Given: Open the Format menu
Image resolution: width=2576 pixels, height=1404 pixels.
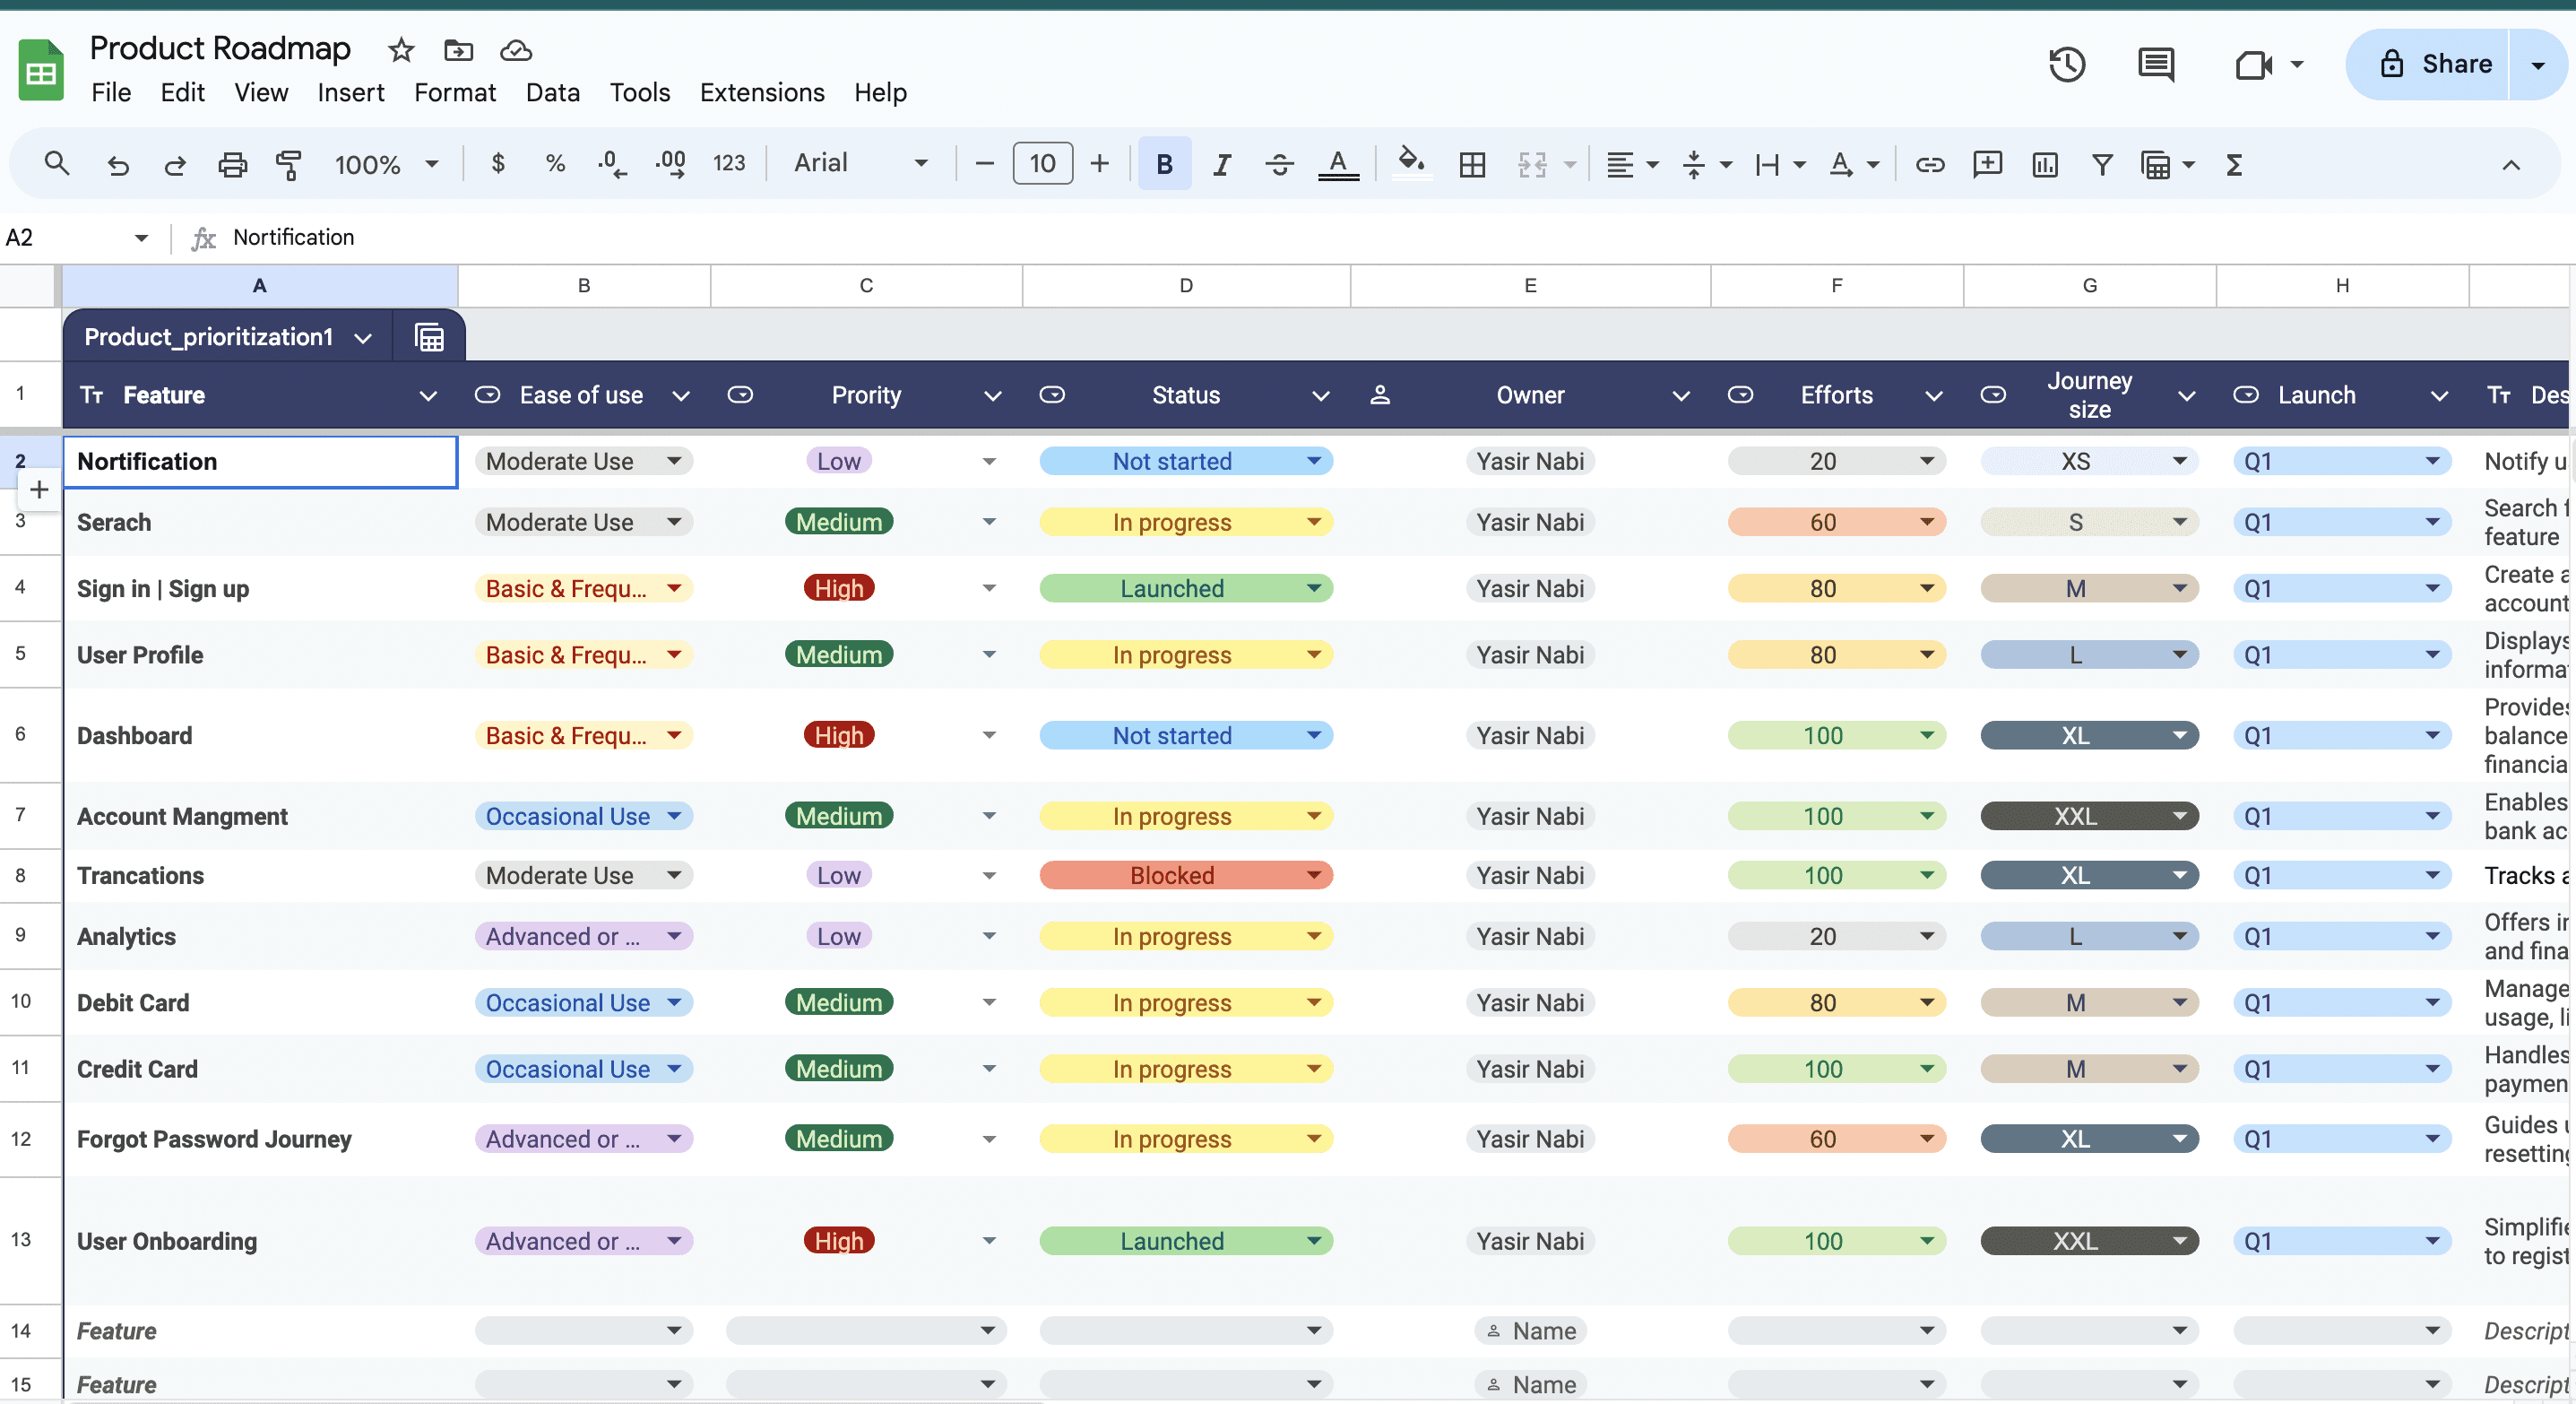Looking at the screenshot, I should tap(454, 92).
